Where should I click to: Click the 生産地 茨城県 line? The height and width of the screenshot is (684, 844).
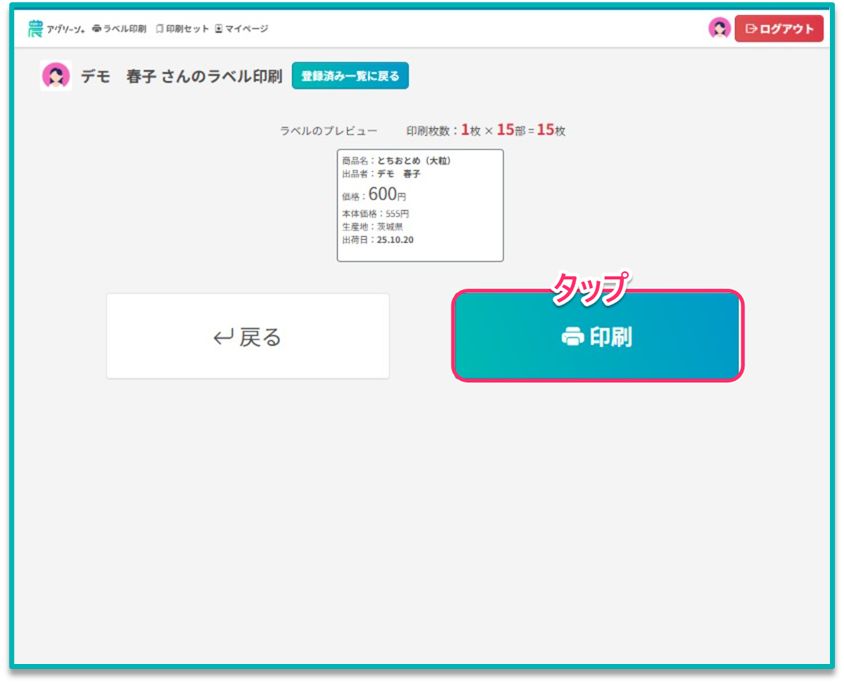pyautogui.click(x=372, y=227)
